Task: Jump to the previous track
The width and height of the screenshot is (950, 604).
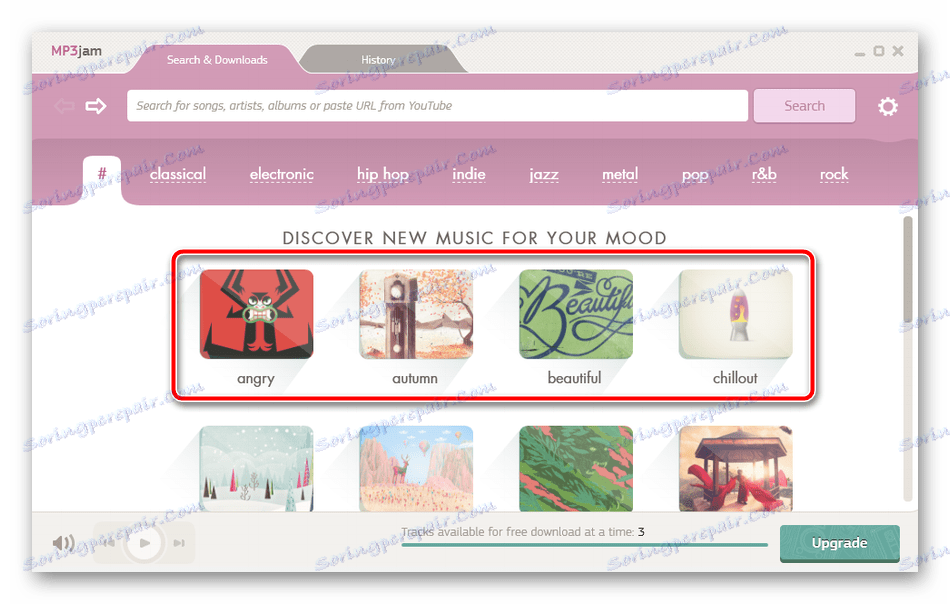Action: (x=110, y=543)
